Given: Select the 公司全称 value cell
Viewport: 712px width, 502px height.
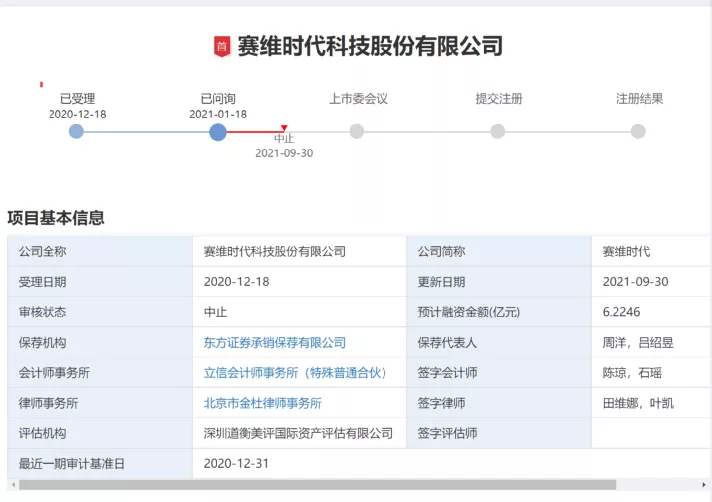Looking at the screenshot, I should click(x=299, y=251).
